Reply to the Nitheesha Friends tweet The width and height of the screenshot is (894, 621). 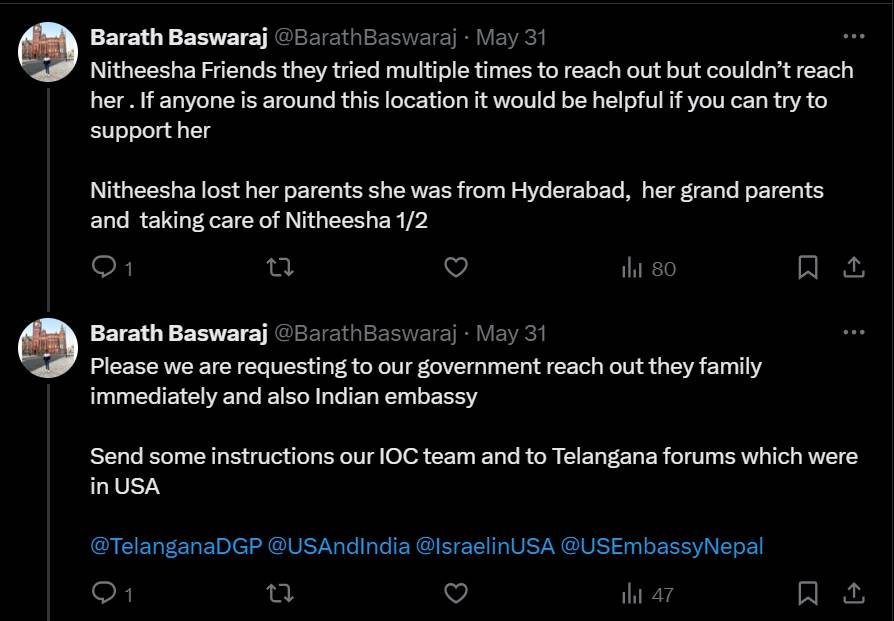coord(104,268)
